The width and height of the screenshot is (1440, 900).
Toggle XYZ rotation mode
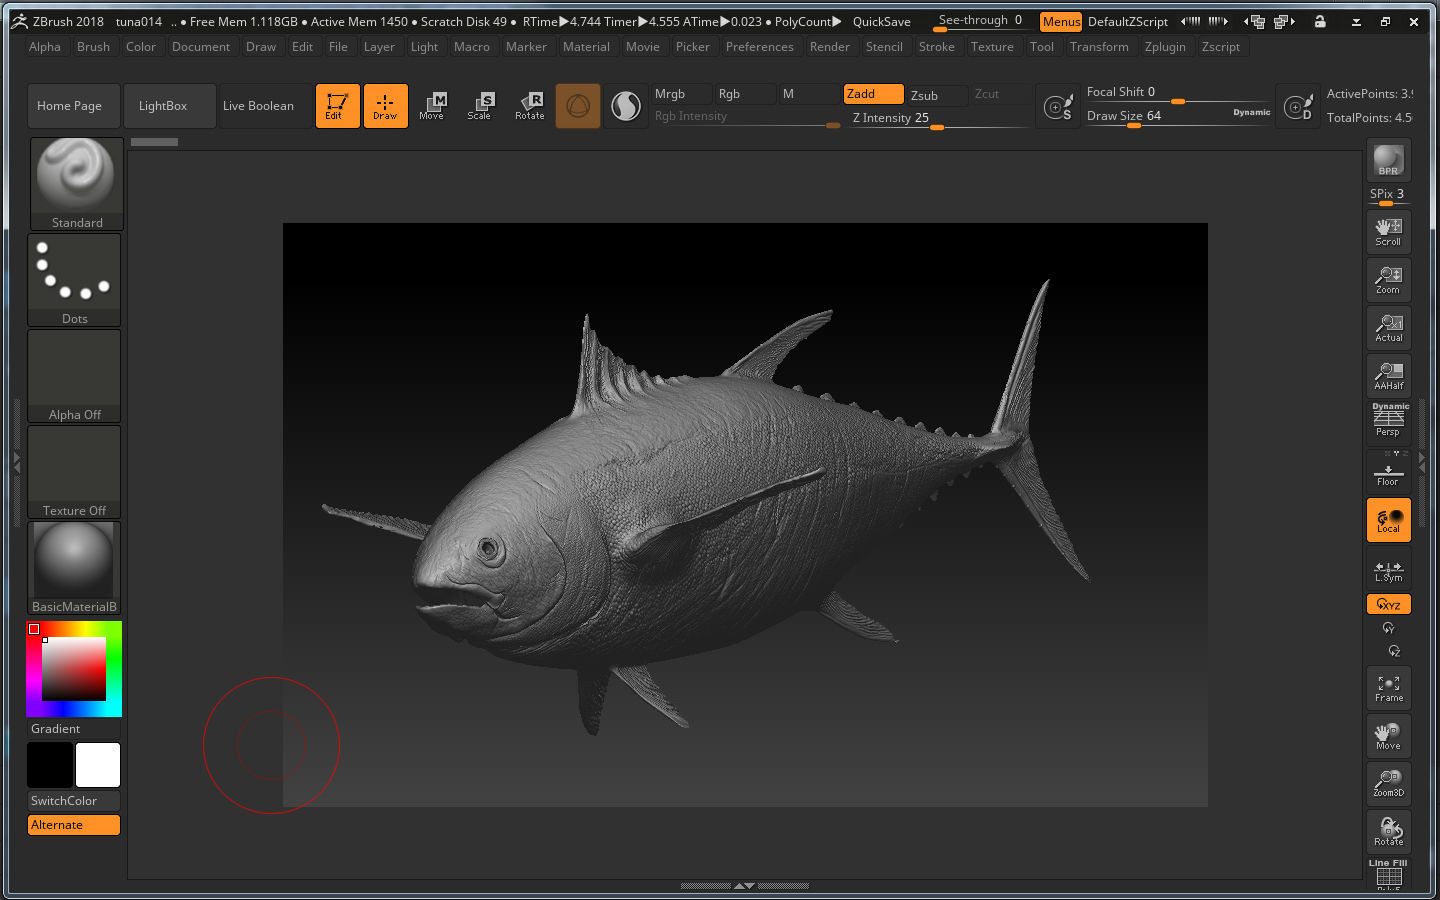1388,604
